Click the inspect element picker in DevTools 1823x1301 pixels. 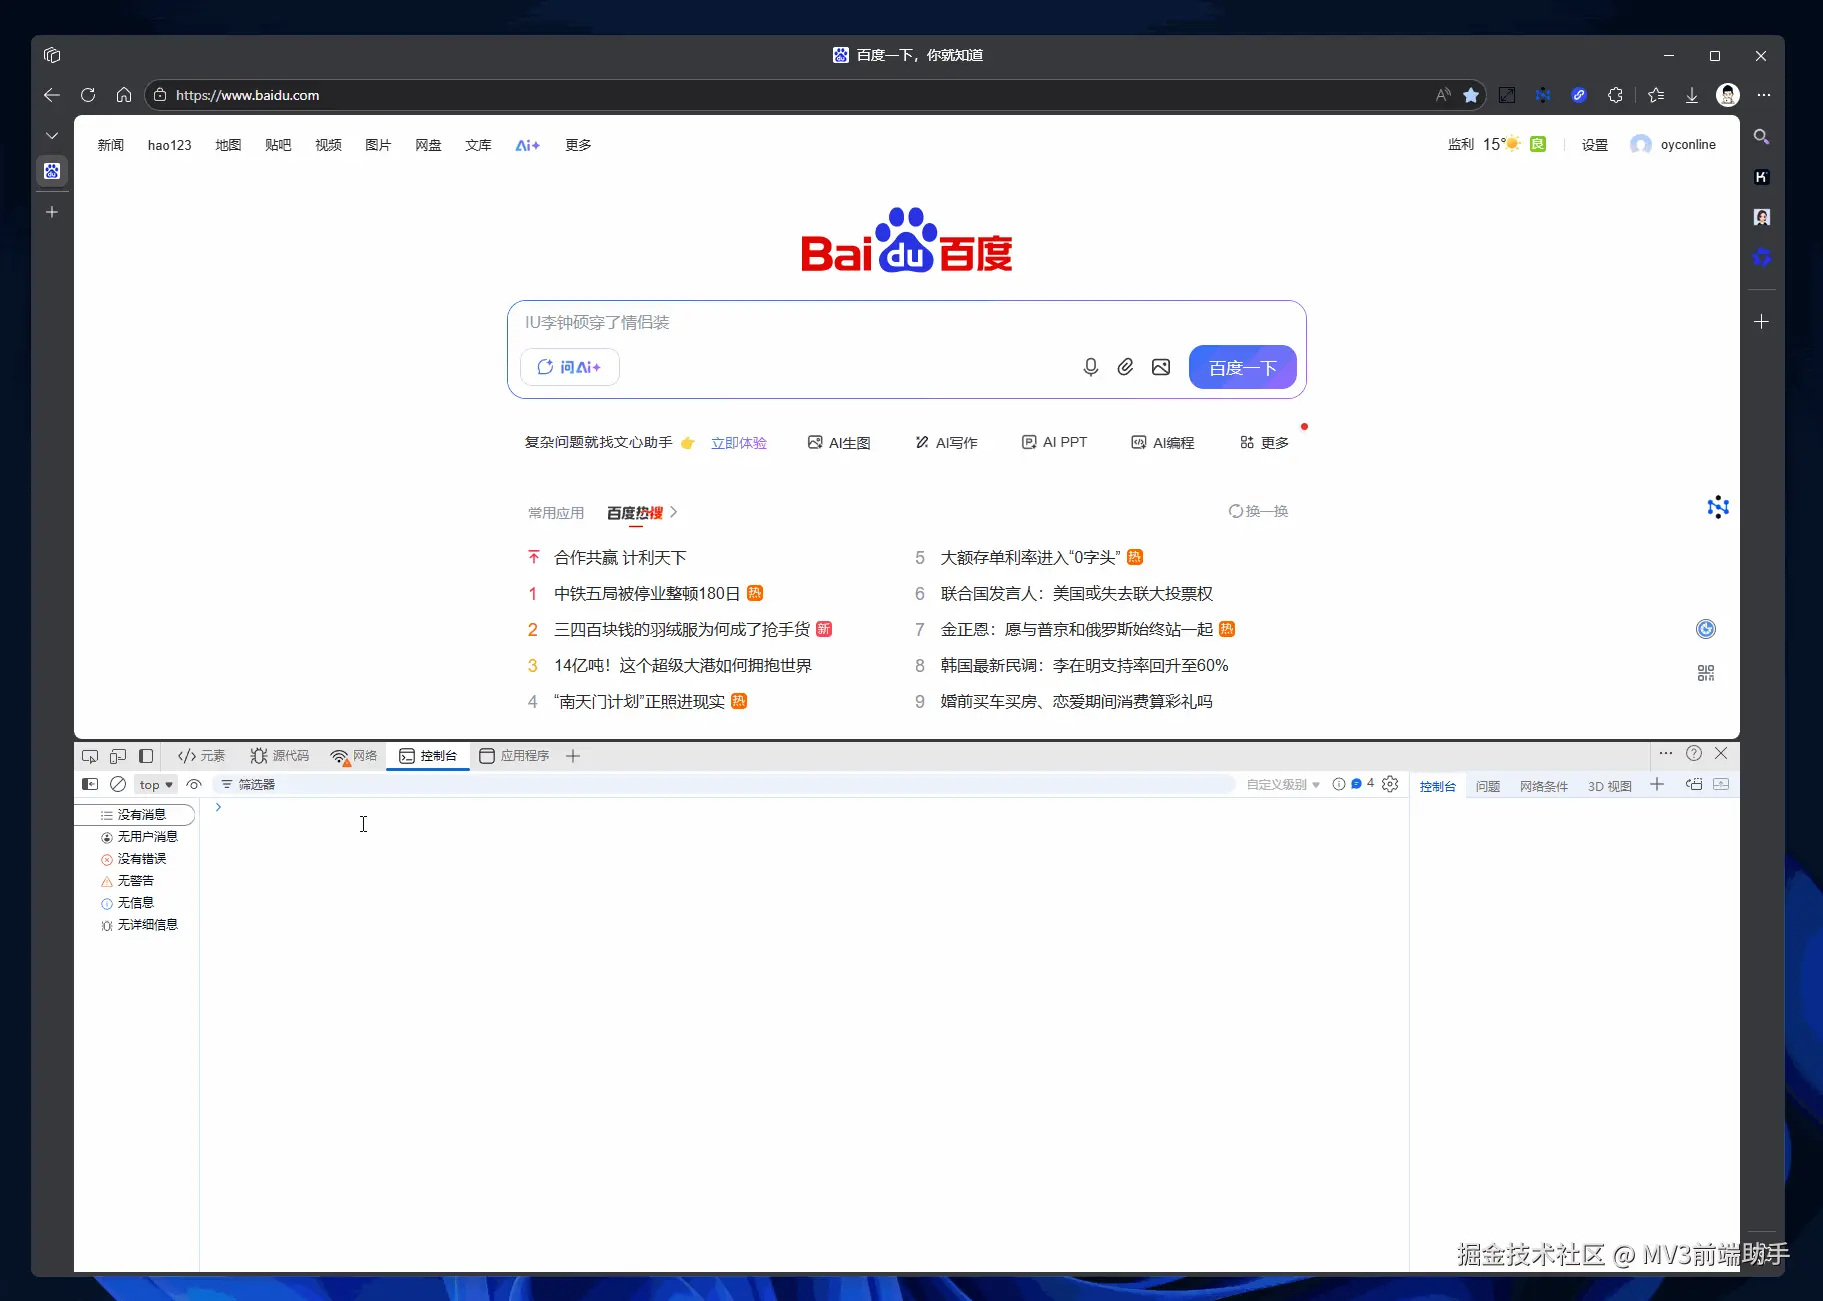click(90, 756)
